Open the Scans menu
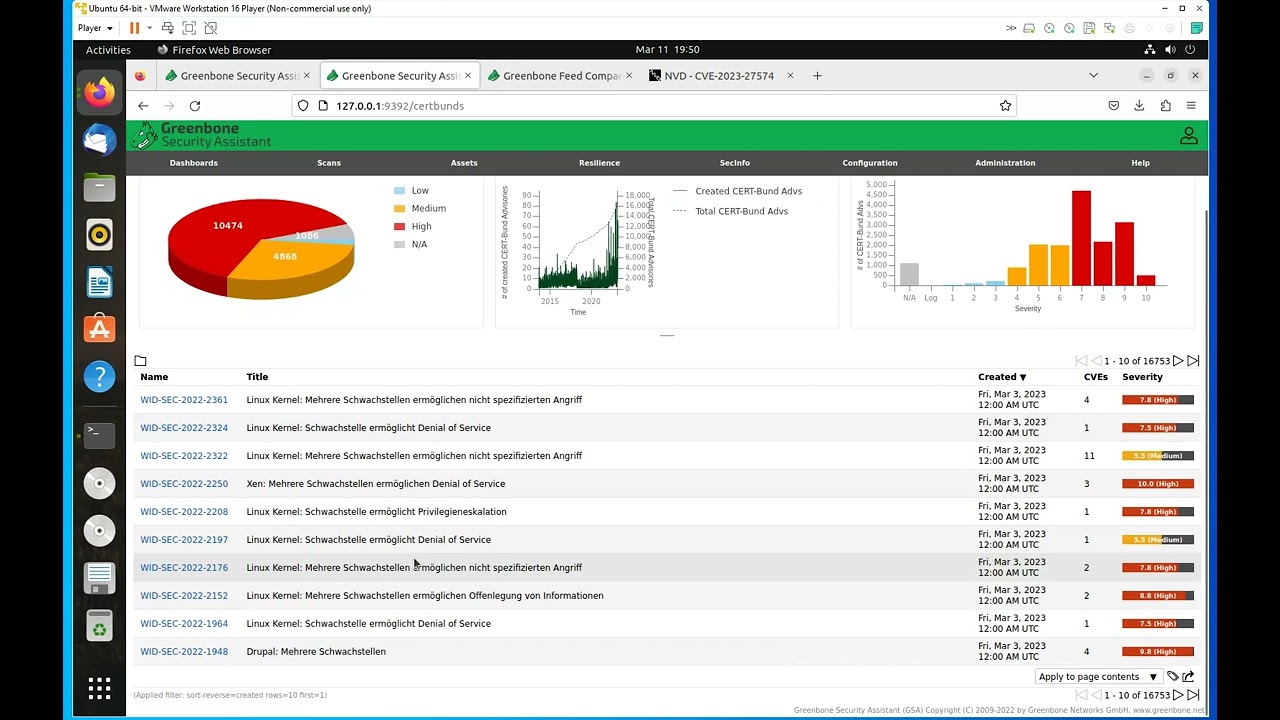1280x720 pixels. [x=329, y=163]
